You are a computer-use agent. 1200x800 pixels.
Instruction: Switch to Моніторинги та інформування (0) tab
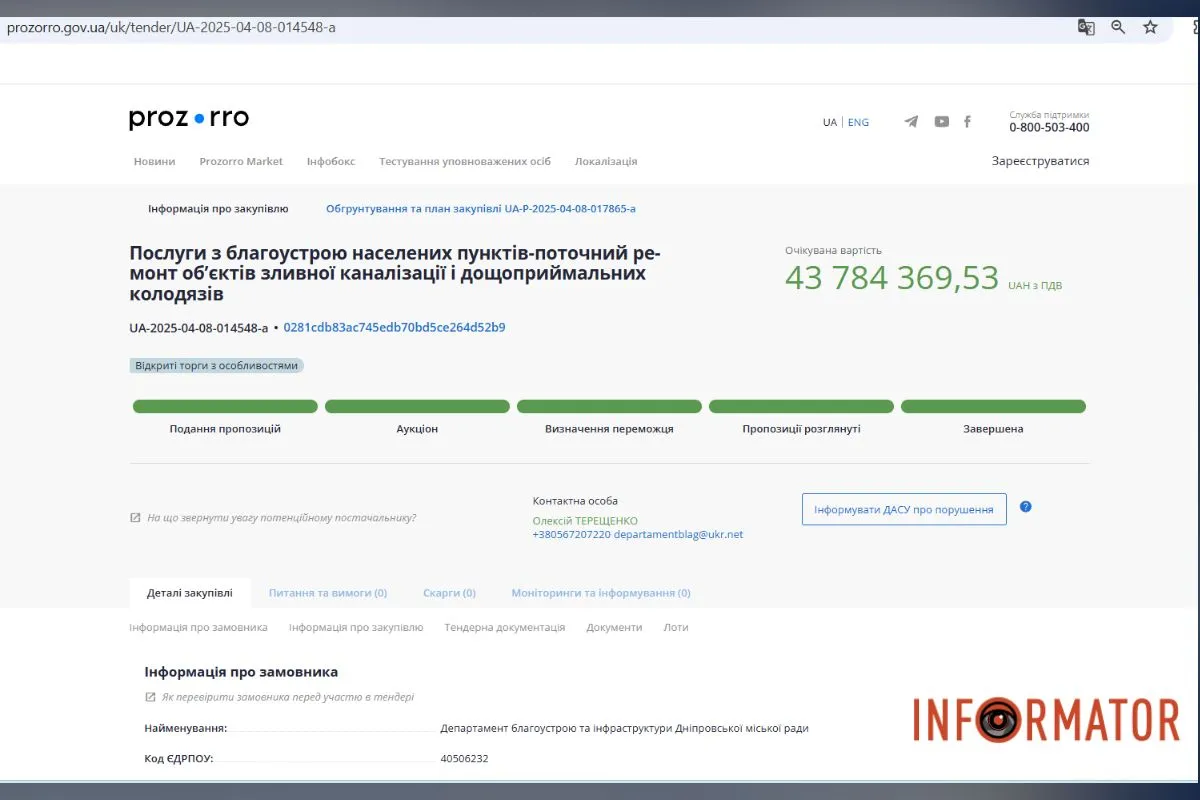(x=601, y=593)
